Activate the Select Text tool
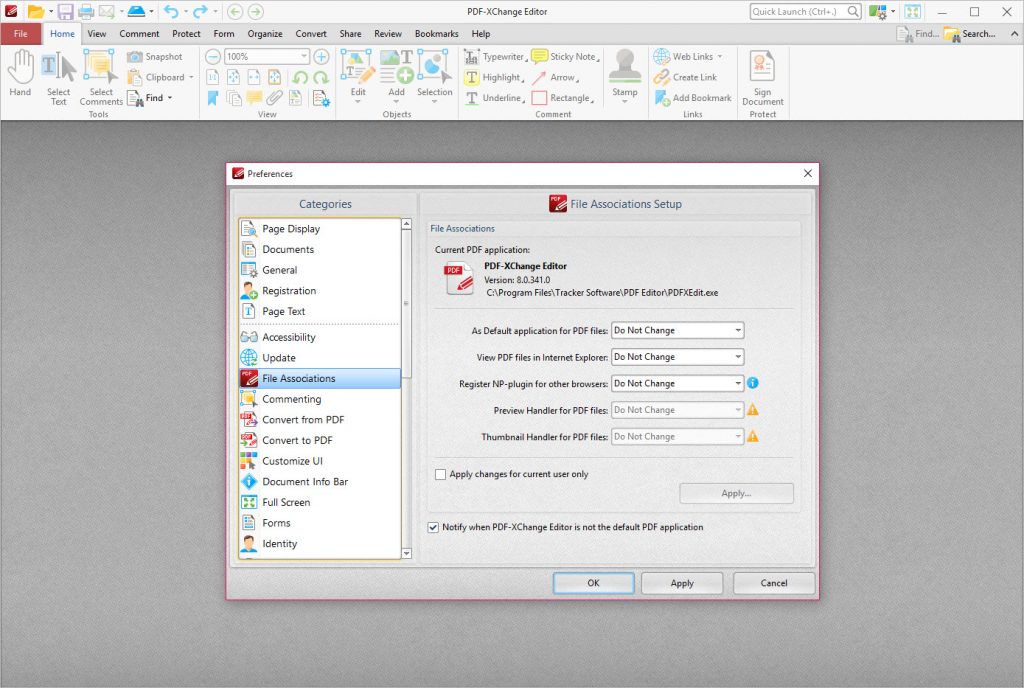1024x688 pixels. 58,78
